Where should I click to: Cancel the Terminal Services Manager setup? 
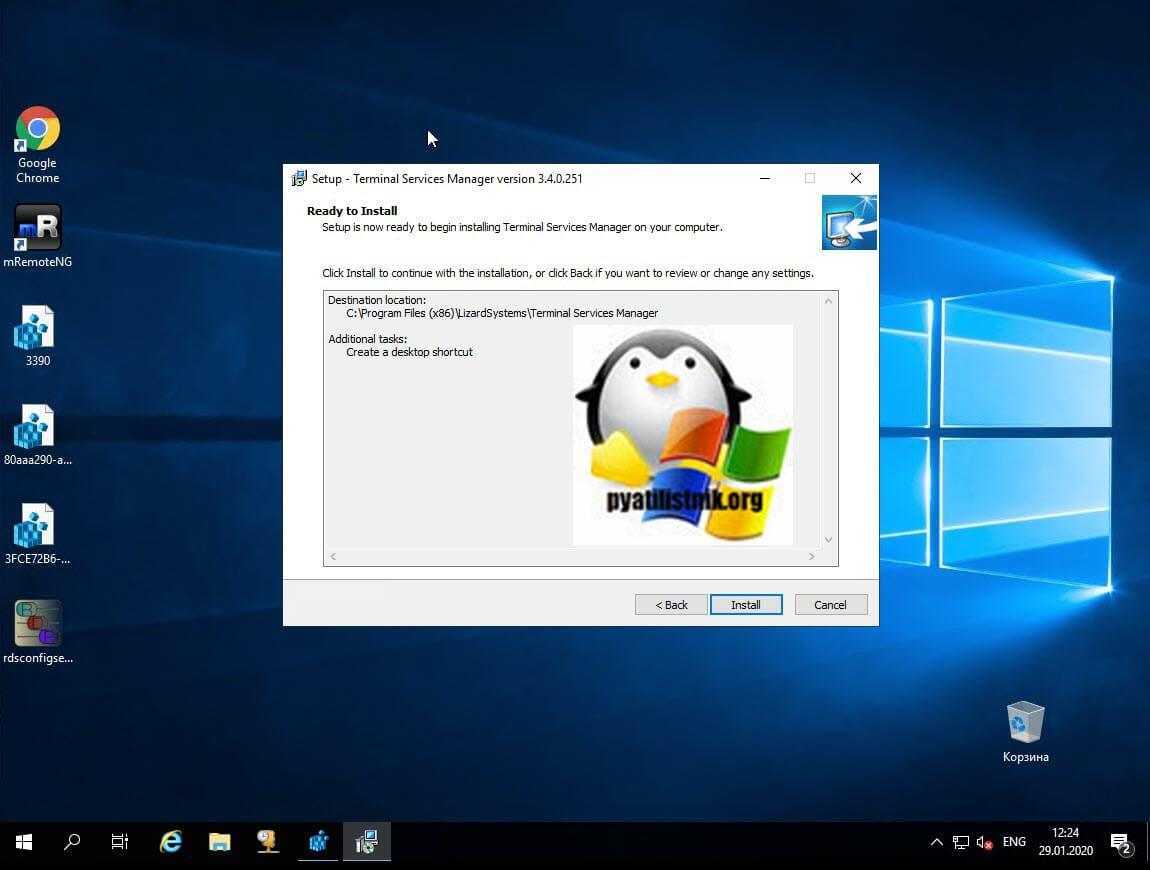[830, 605]
